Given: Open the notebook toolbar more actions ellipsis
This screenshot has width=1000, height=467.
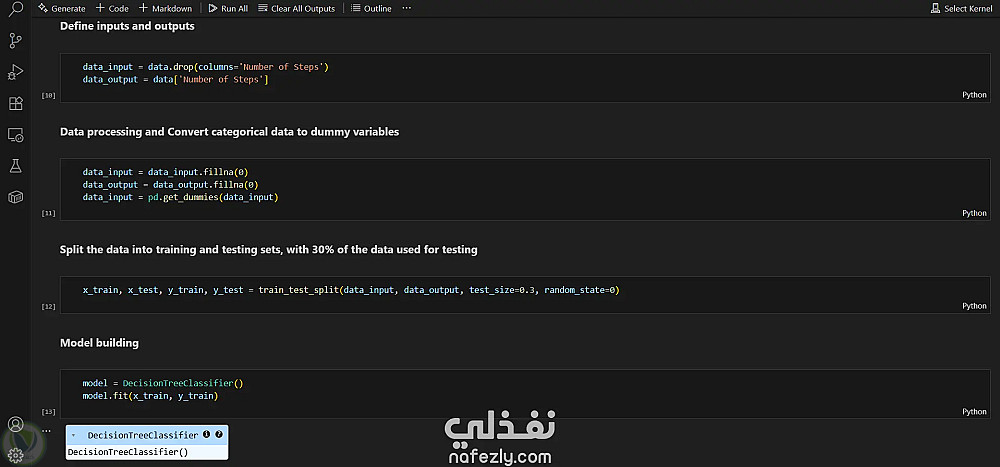Looking at the screenshot, I should point(407,8).
